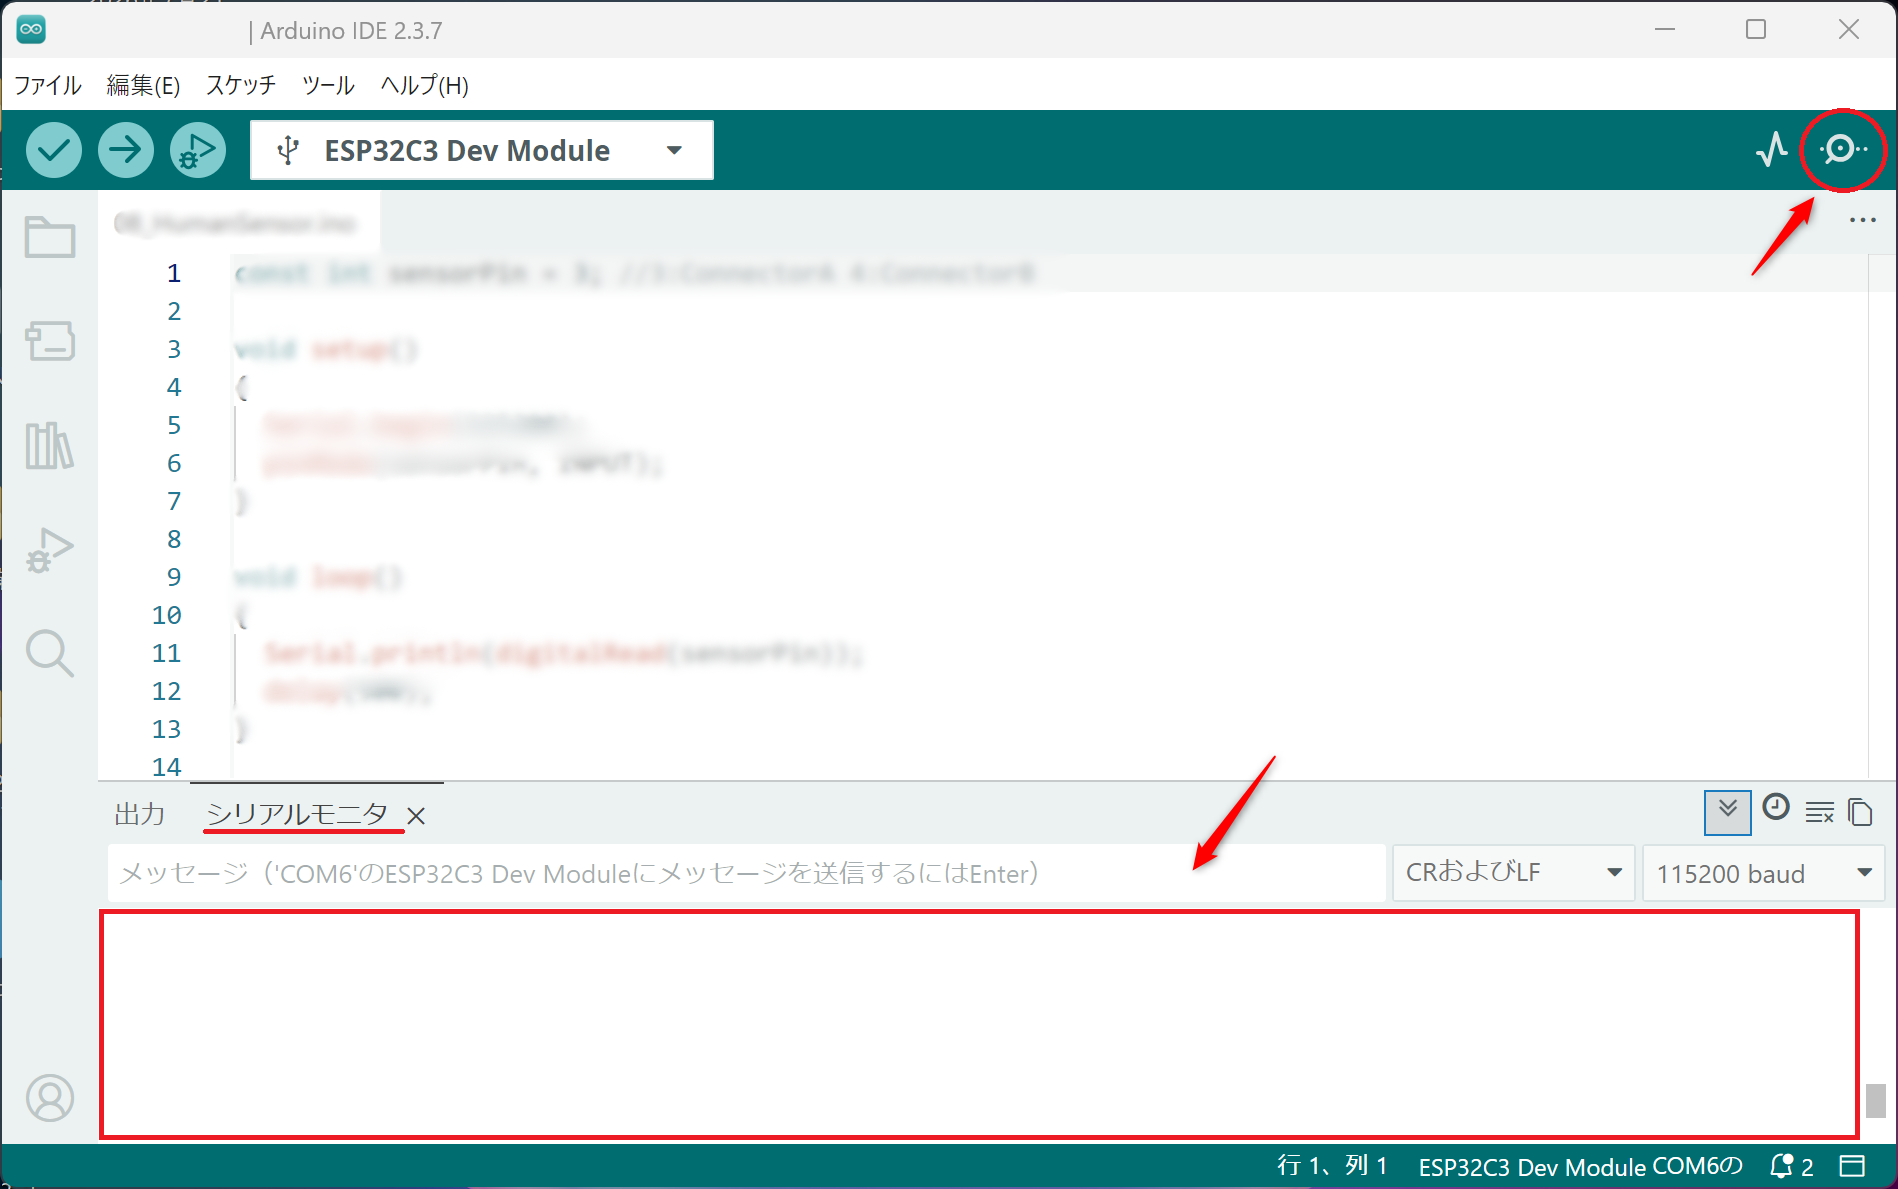Toggle autoscroll in the serial monitor
Screen dimensions: 1898x1189
click(1727, 812)
